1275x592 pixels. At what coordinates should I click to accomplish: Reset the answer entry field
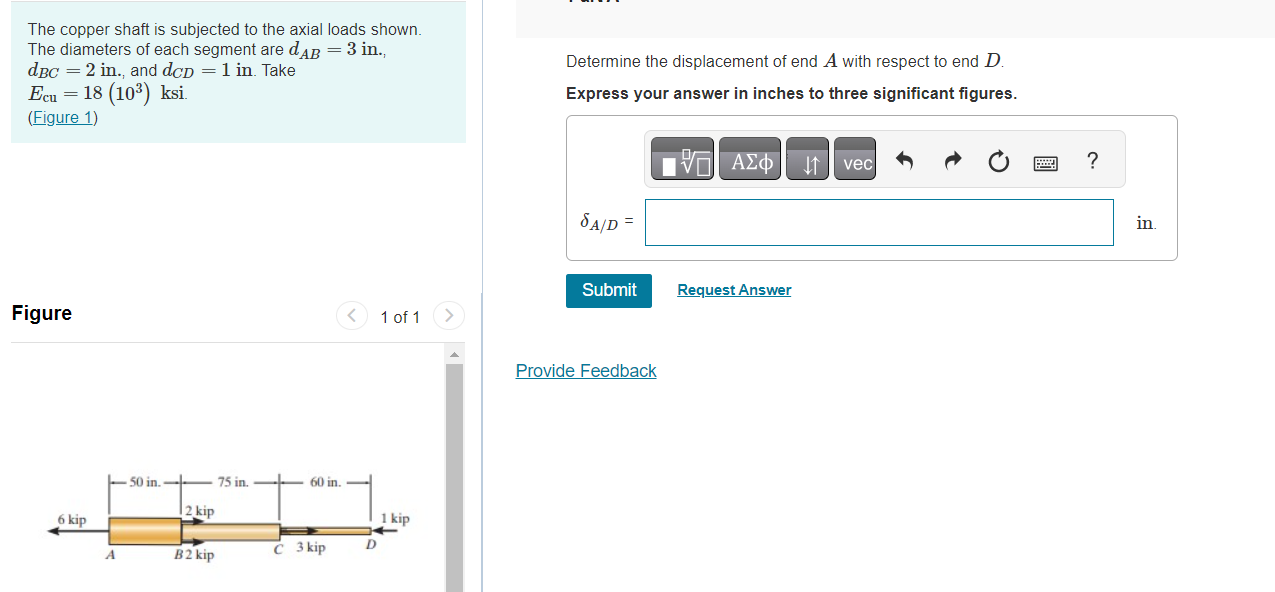998,160
